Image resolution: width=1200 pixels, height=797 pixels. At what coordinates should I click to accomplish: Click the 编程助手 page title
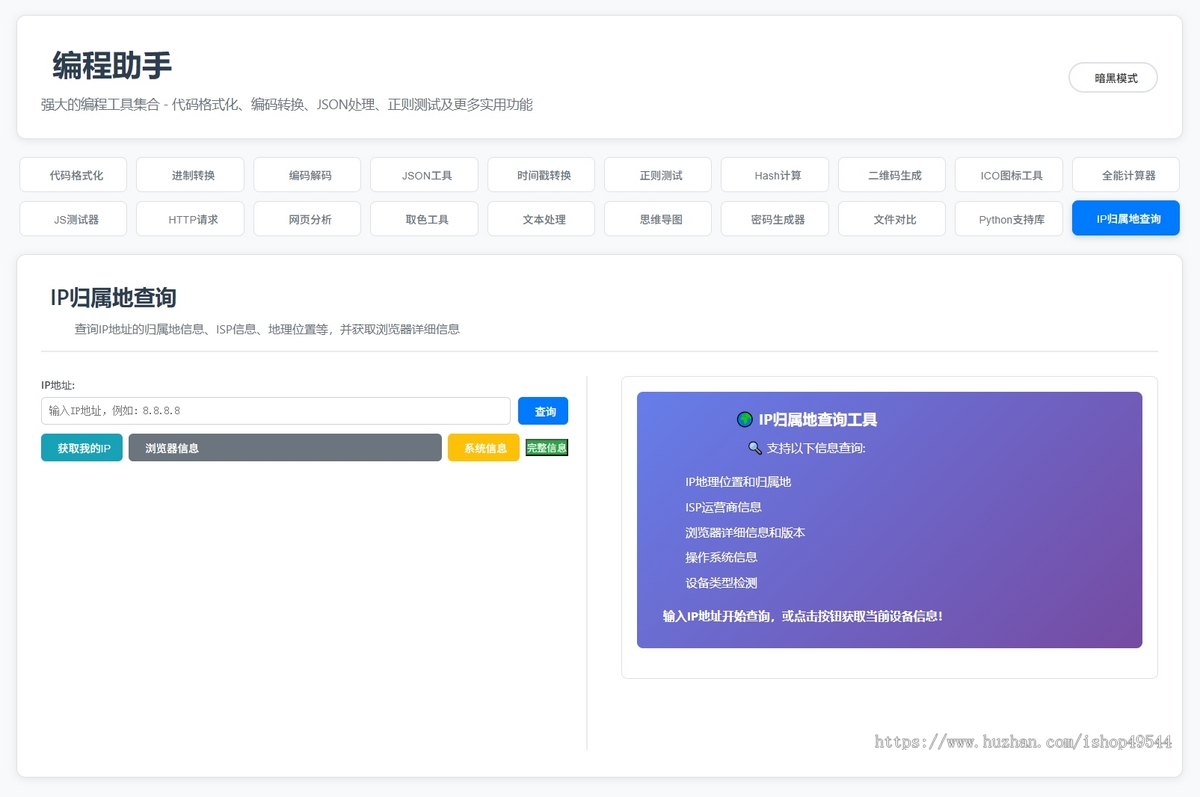(112, 66)
